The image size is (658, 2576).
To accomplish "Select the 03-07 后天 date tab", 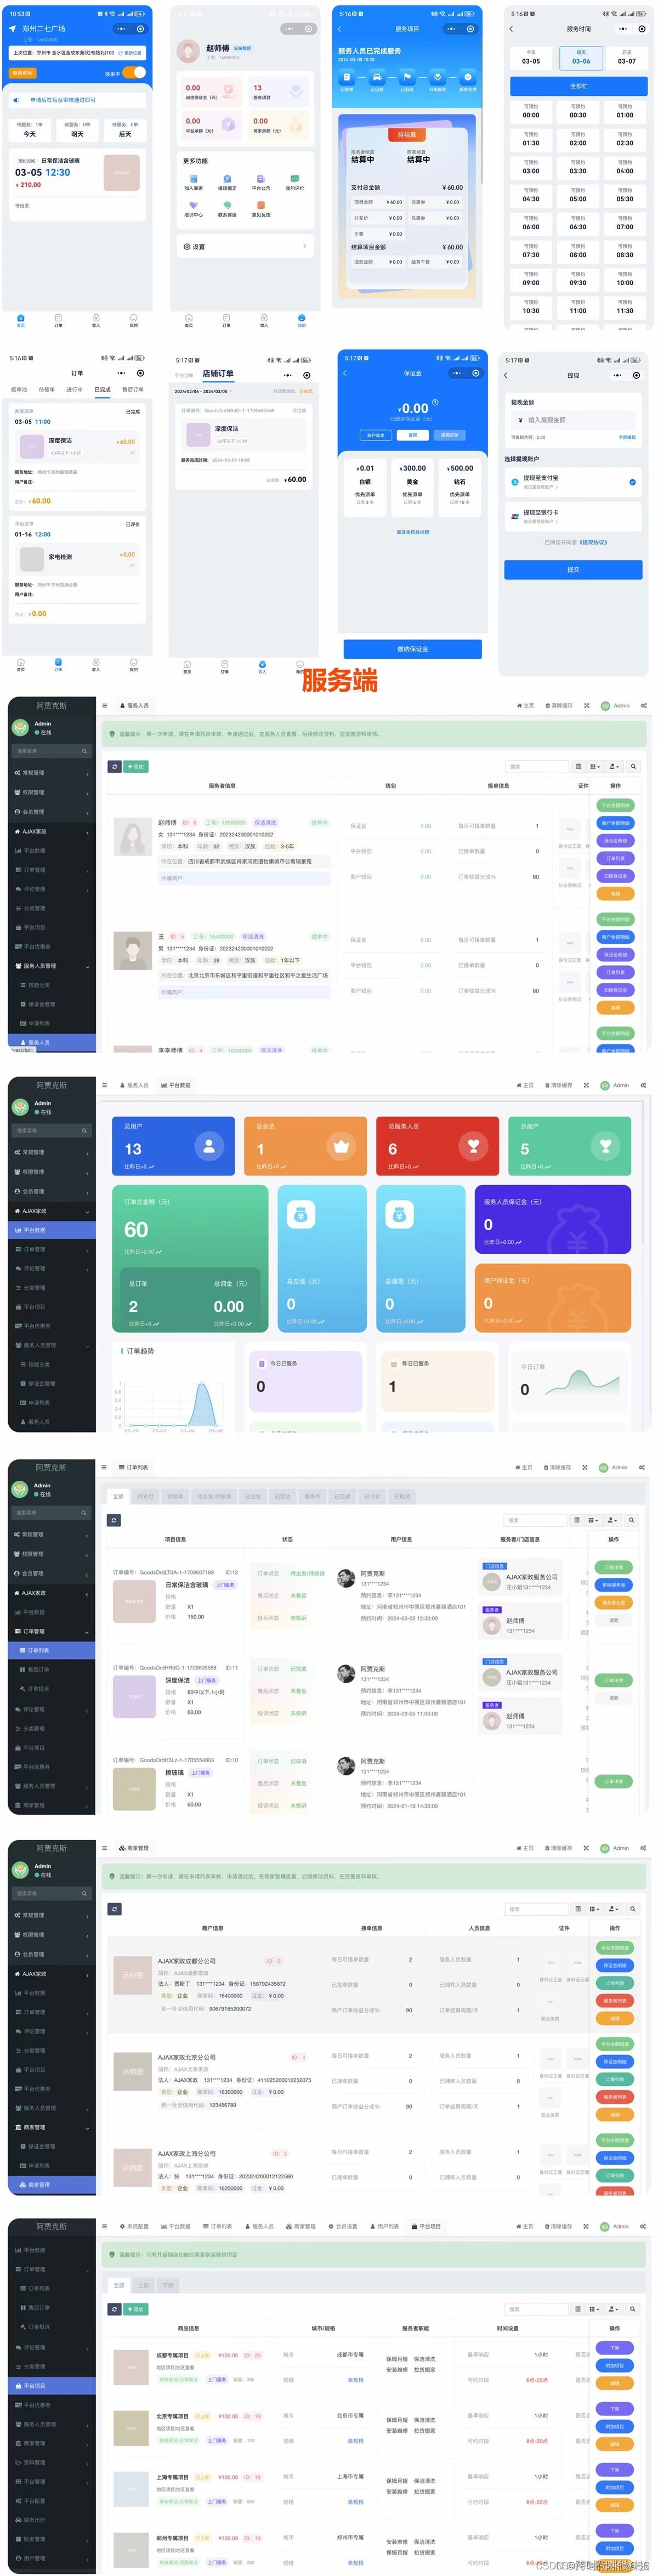I will click(626, 57).
